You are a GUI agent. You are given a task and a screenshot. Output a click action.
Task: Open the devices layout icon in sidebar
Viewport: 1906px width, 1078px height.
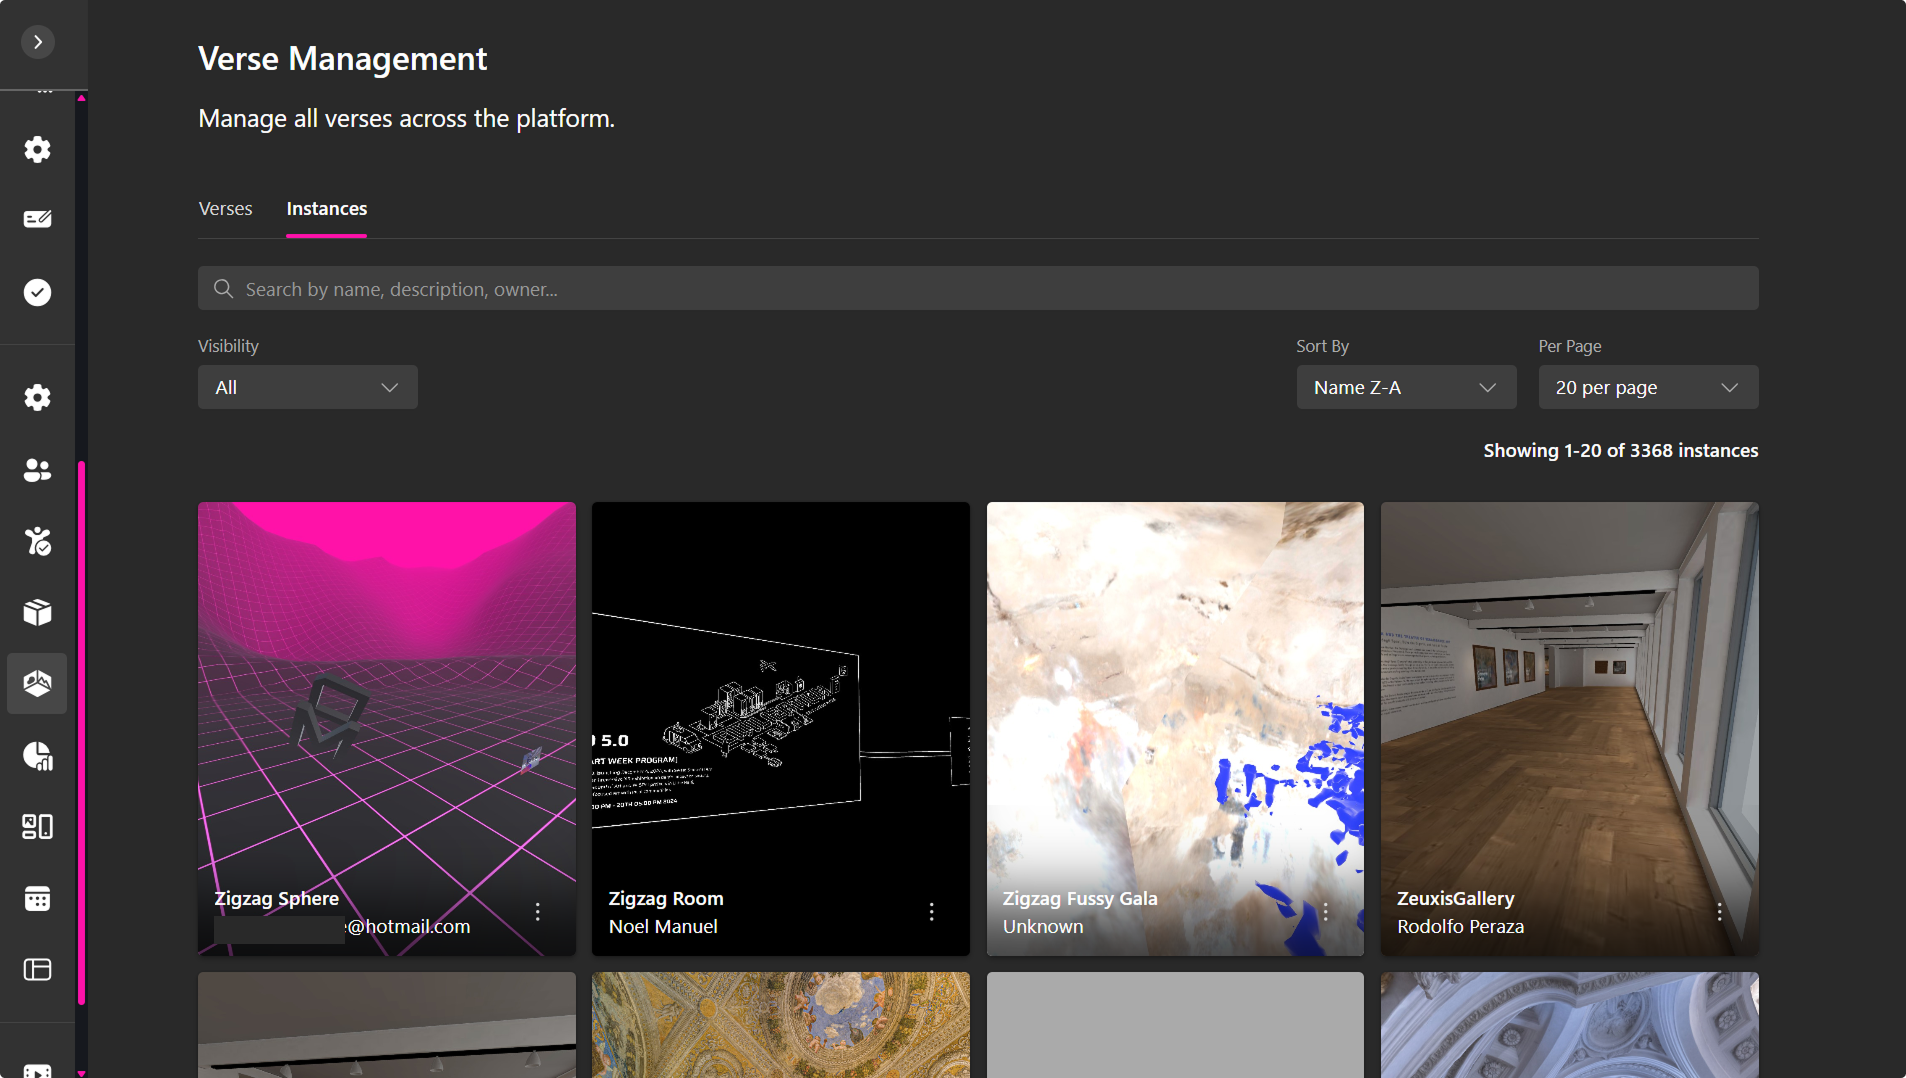38,827
